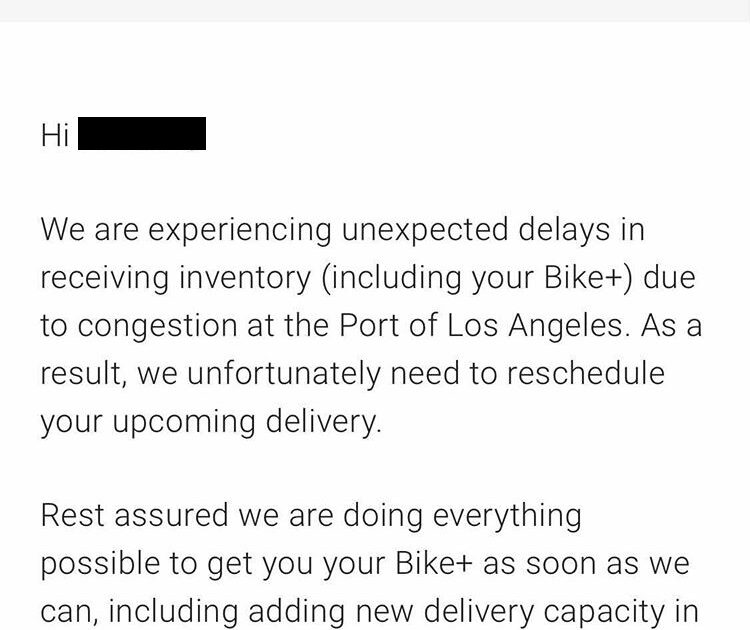
Task: Click the redacted name block after Hi
Action: pos(141,134)
